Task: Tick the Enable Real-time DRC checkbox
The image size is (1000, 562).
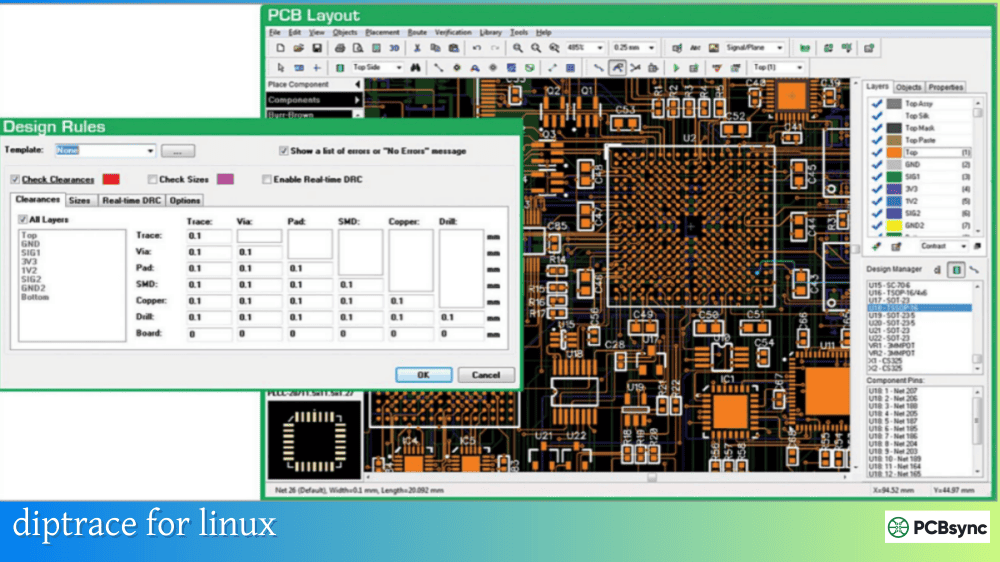Action: point(267,179)
